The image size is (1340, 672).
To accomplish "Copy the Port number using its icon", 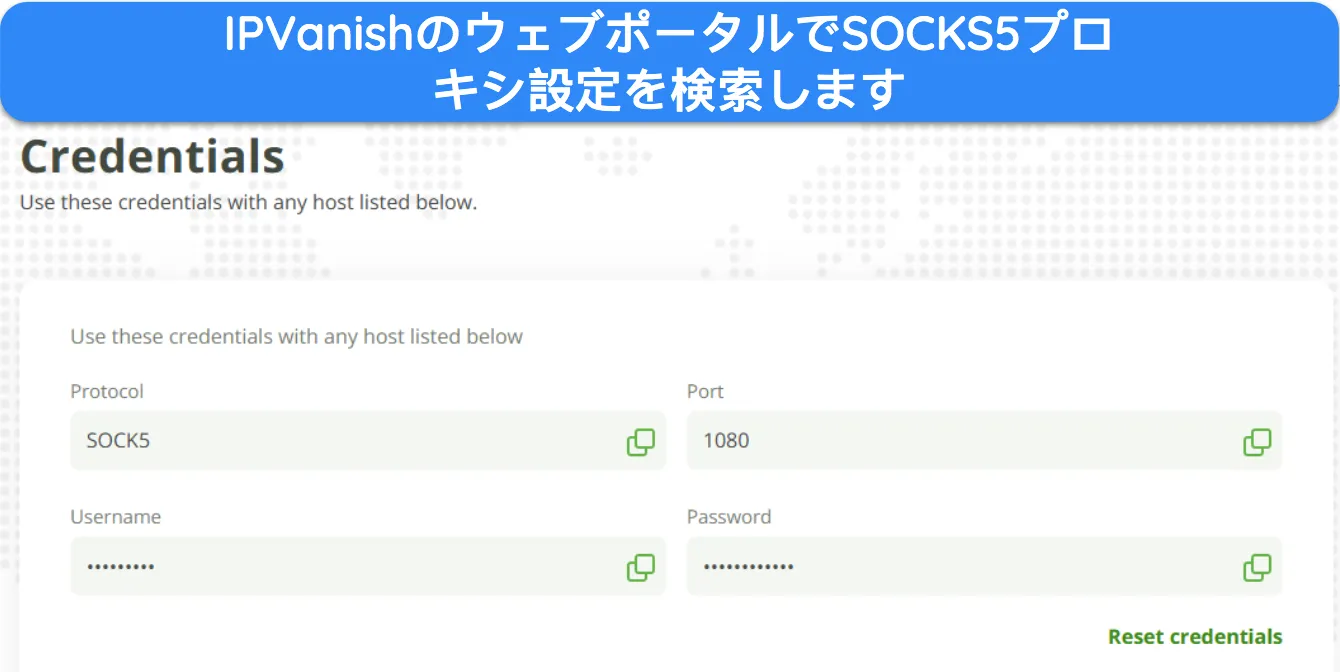I will [x=1257, y=442].
